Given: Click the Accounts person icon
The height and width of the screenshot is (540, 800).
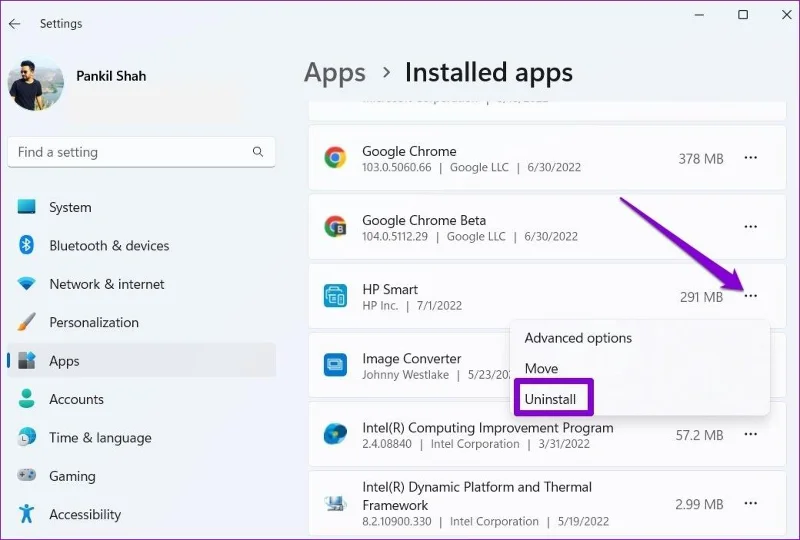Looking at the screenshot, I should [27, 399].
